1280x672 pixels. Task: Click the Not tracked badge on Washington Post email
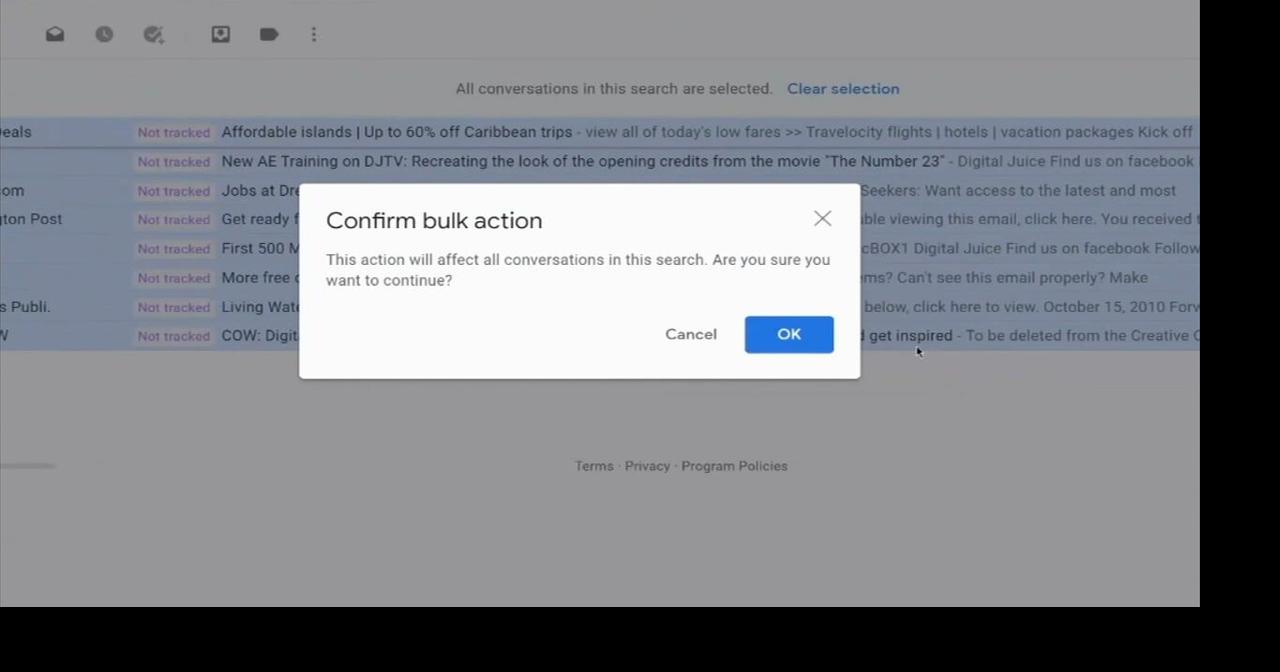[x=173, y=219]
